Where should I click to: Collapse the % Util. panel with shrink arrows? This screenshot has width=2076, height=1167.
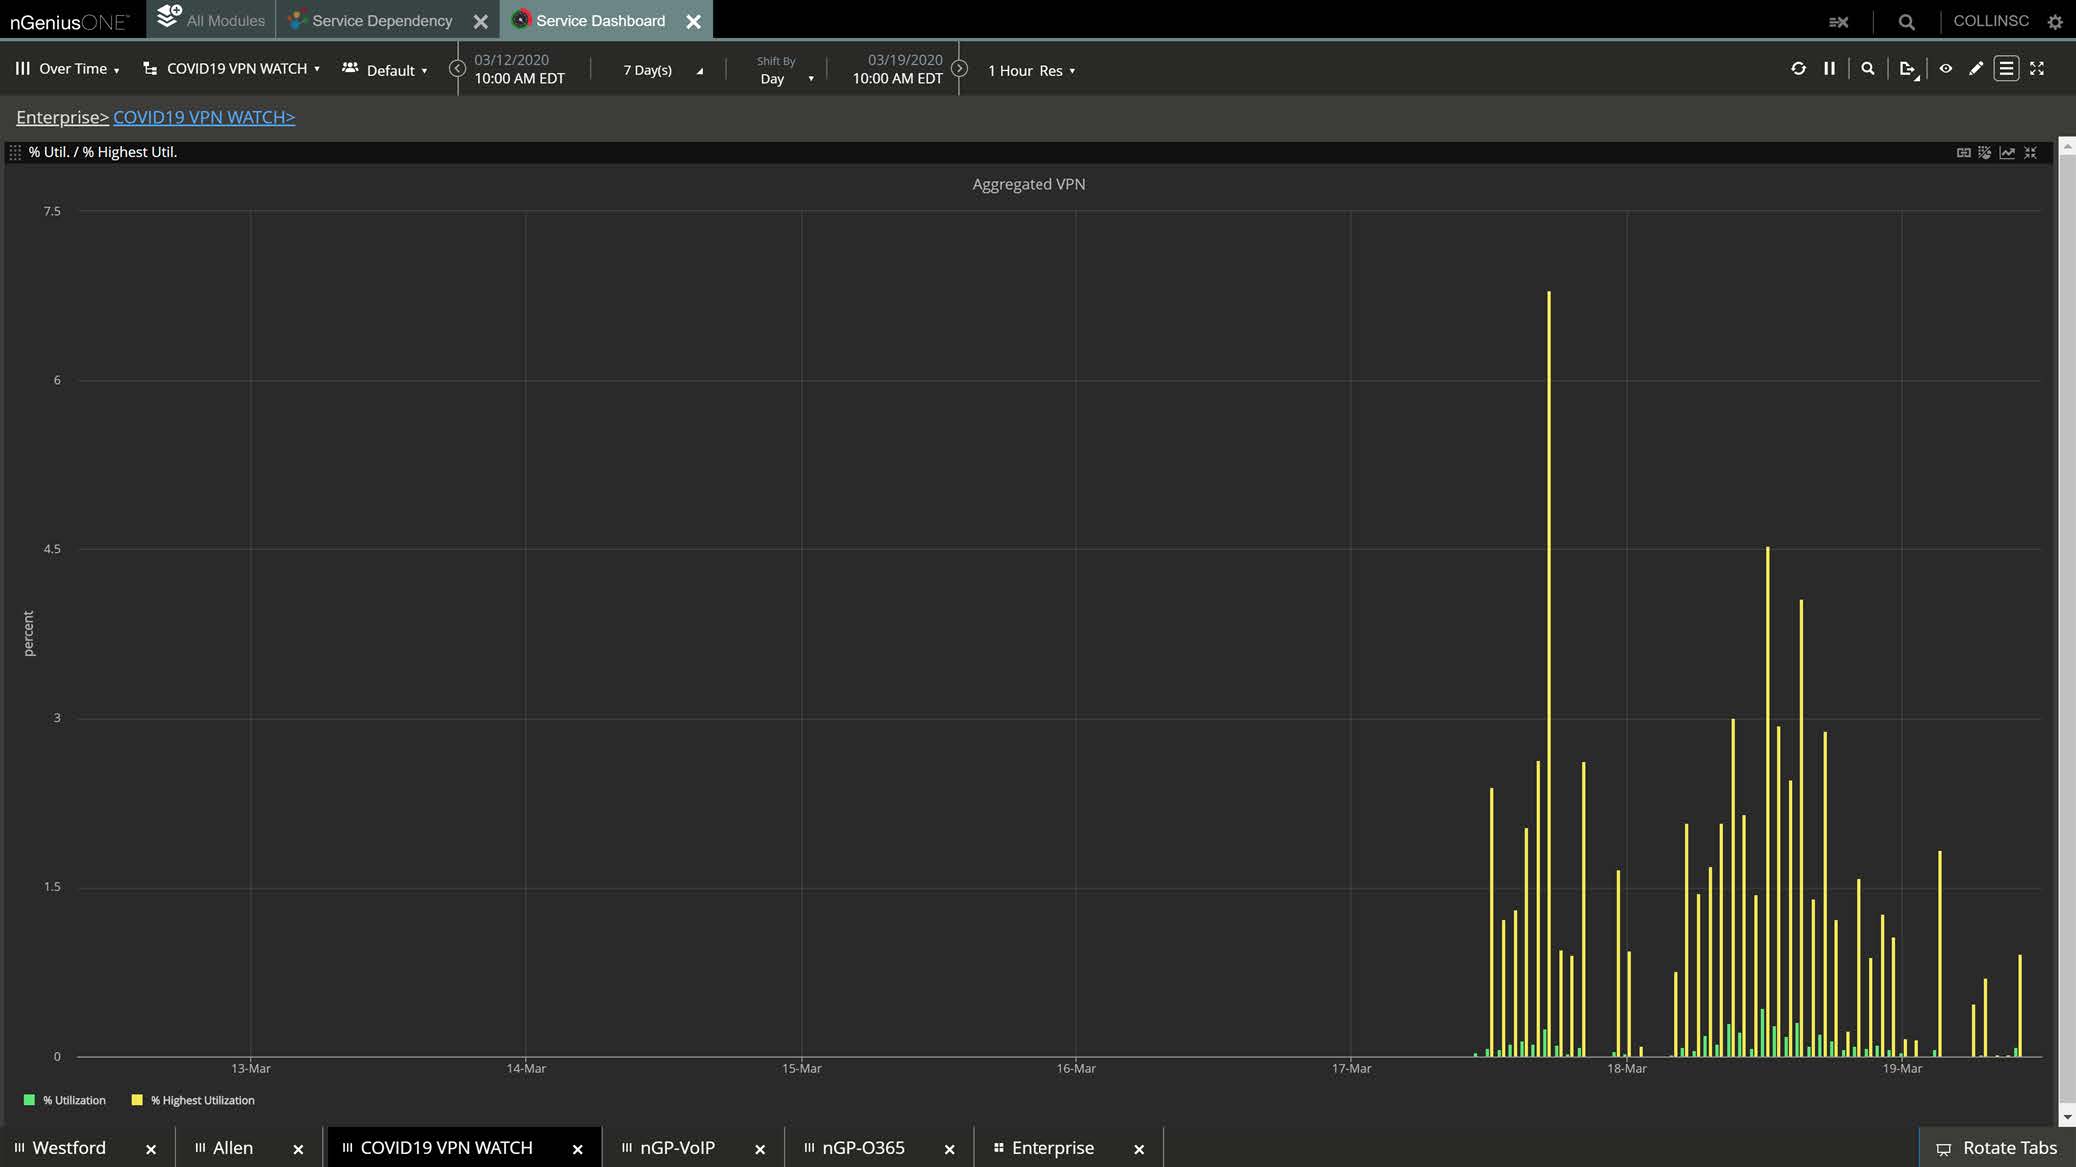click(x=2030, y=152)
